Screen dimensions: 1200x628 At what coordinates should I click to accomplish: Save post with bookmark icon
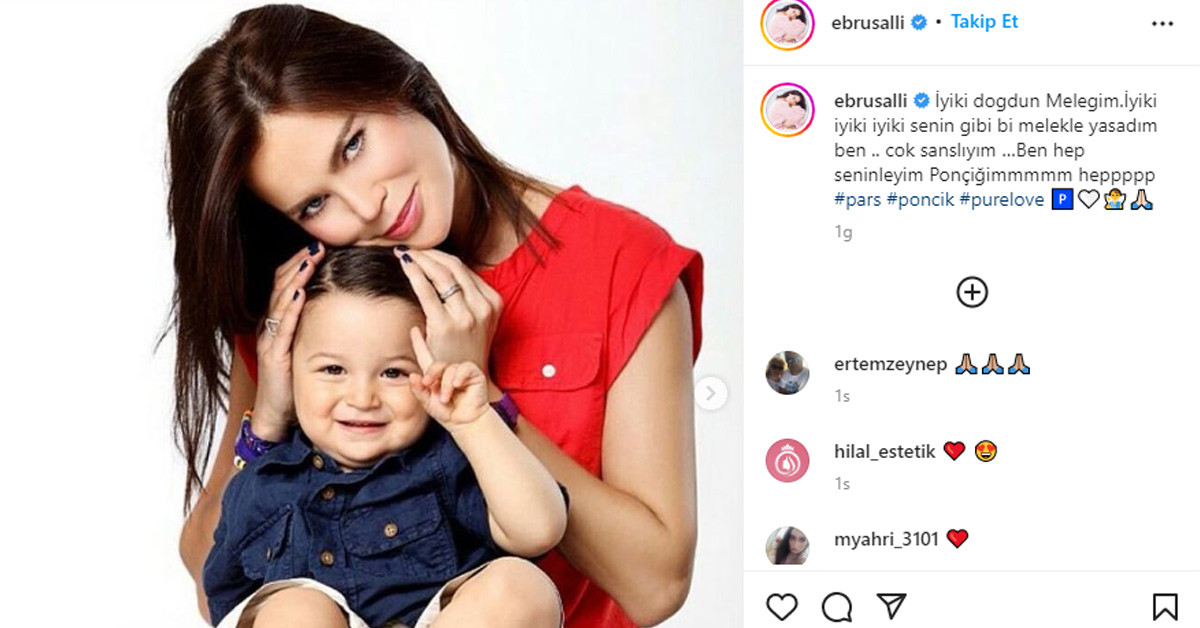[x=1165, y=607]
